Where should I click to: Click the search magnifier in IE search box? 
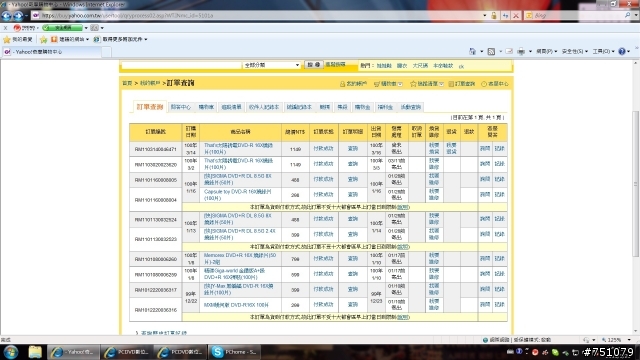pyautogui.click(x=628, y=15)
